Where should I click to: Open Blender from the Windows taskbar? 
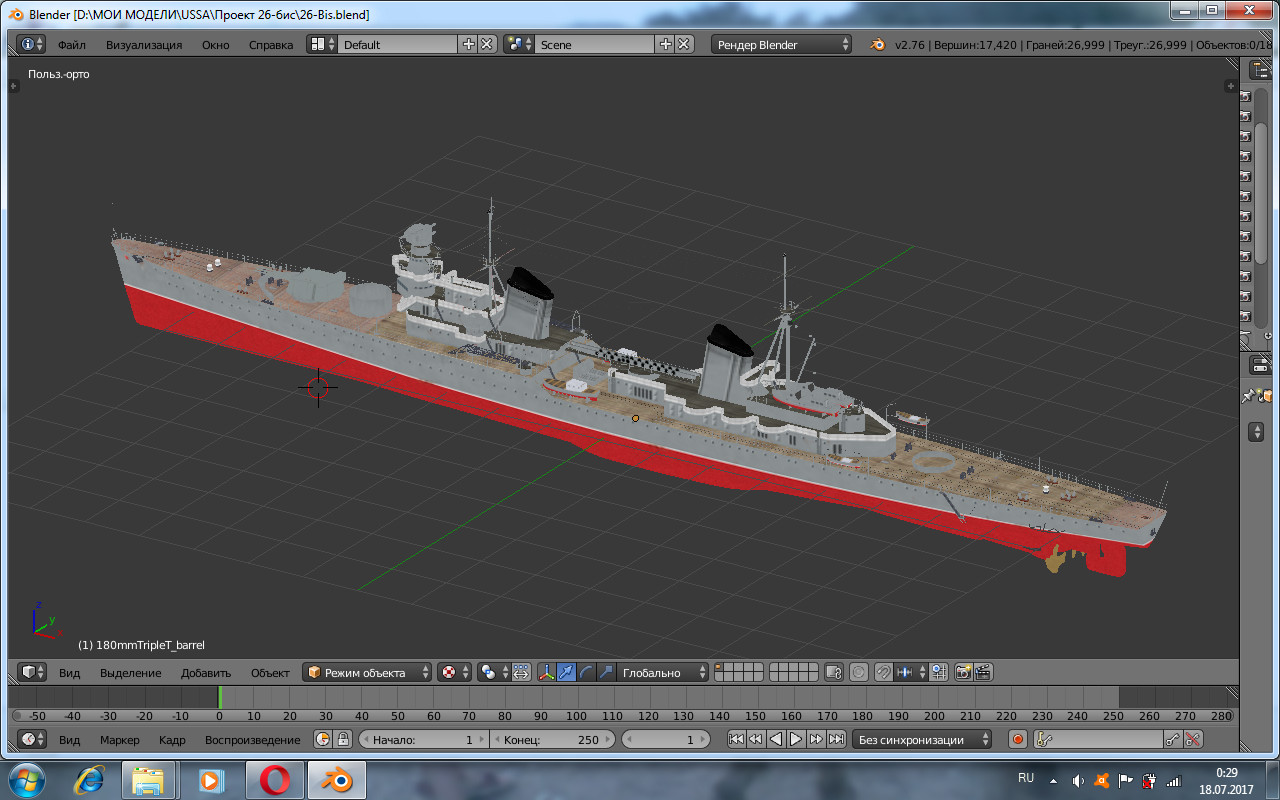(336, 779)
